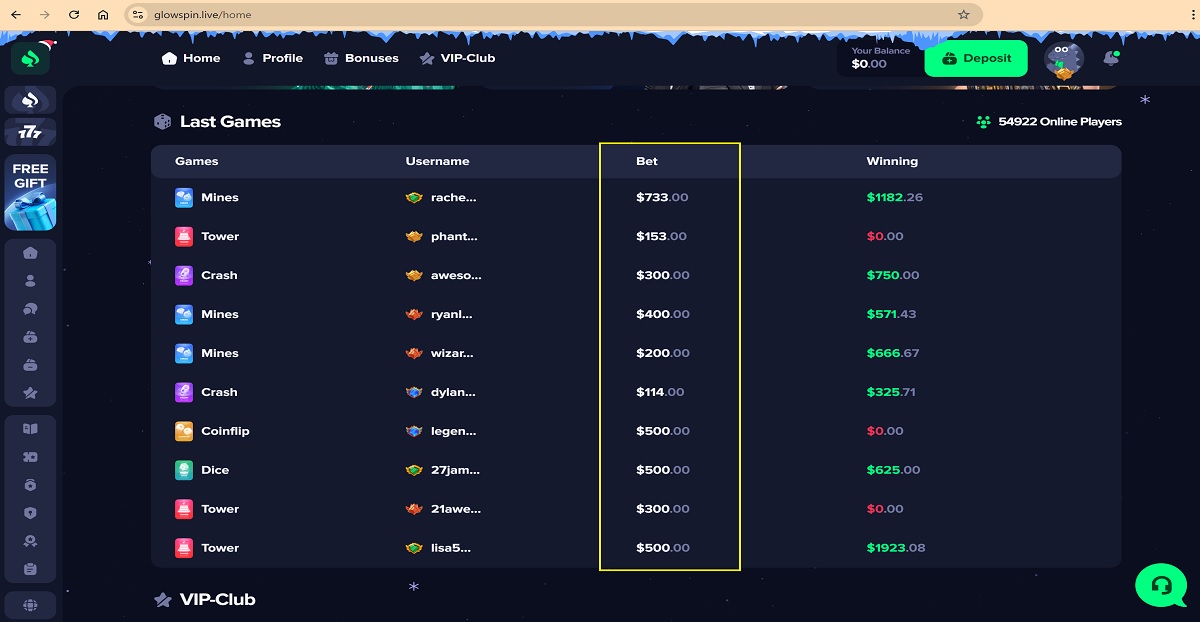The height and width of the screenshot is (622, 1200).
Task: Click the sidebar star VIP icon
Action: click(x=30, y=393)
